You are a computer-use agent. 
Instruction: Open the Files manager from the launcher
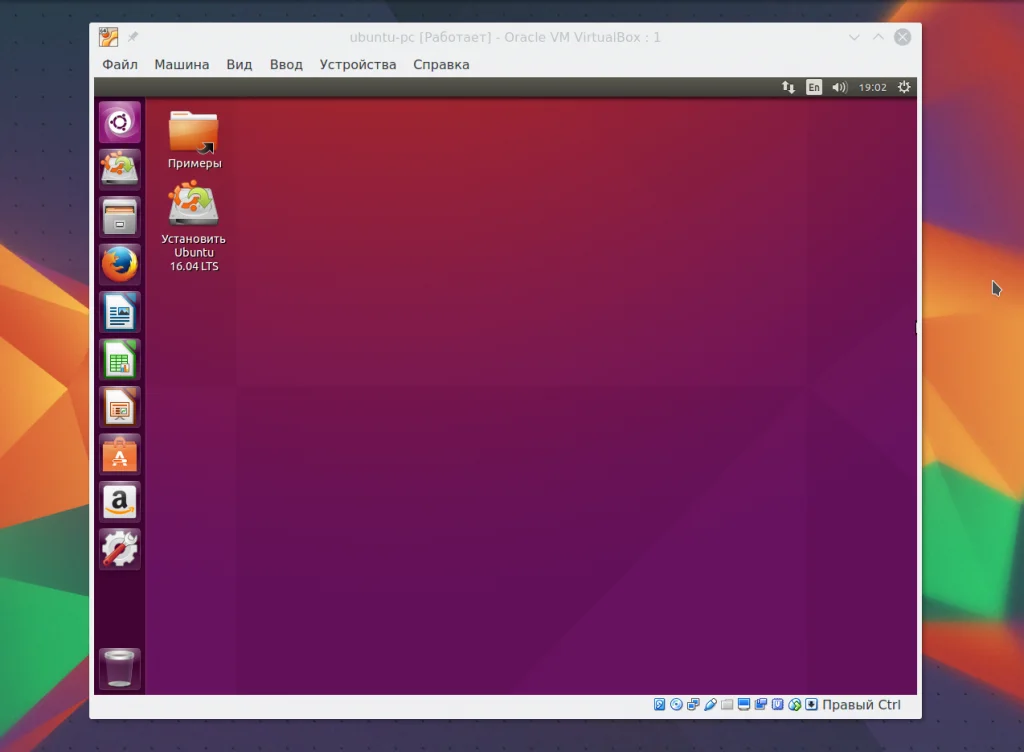[120, 217]
